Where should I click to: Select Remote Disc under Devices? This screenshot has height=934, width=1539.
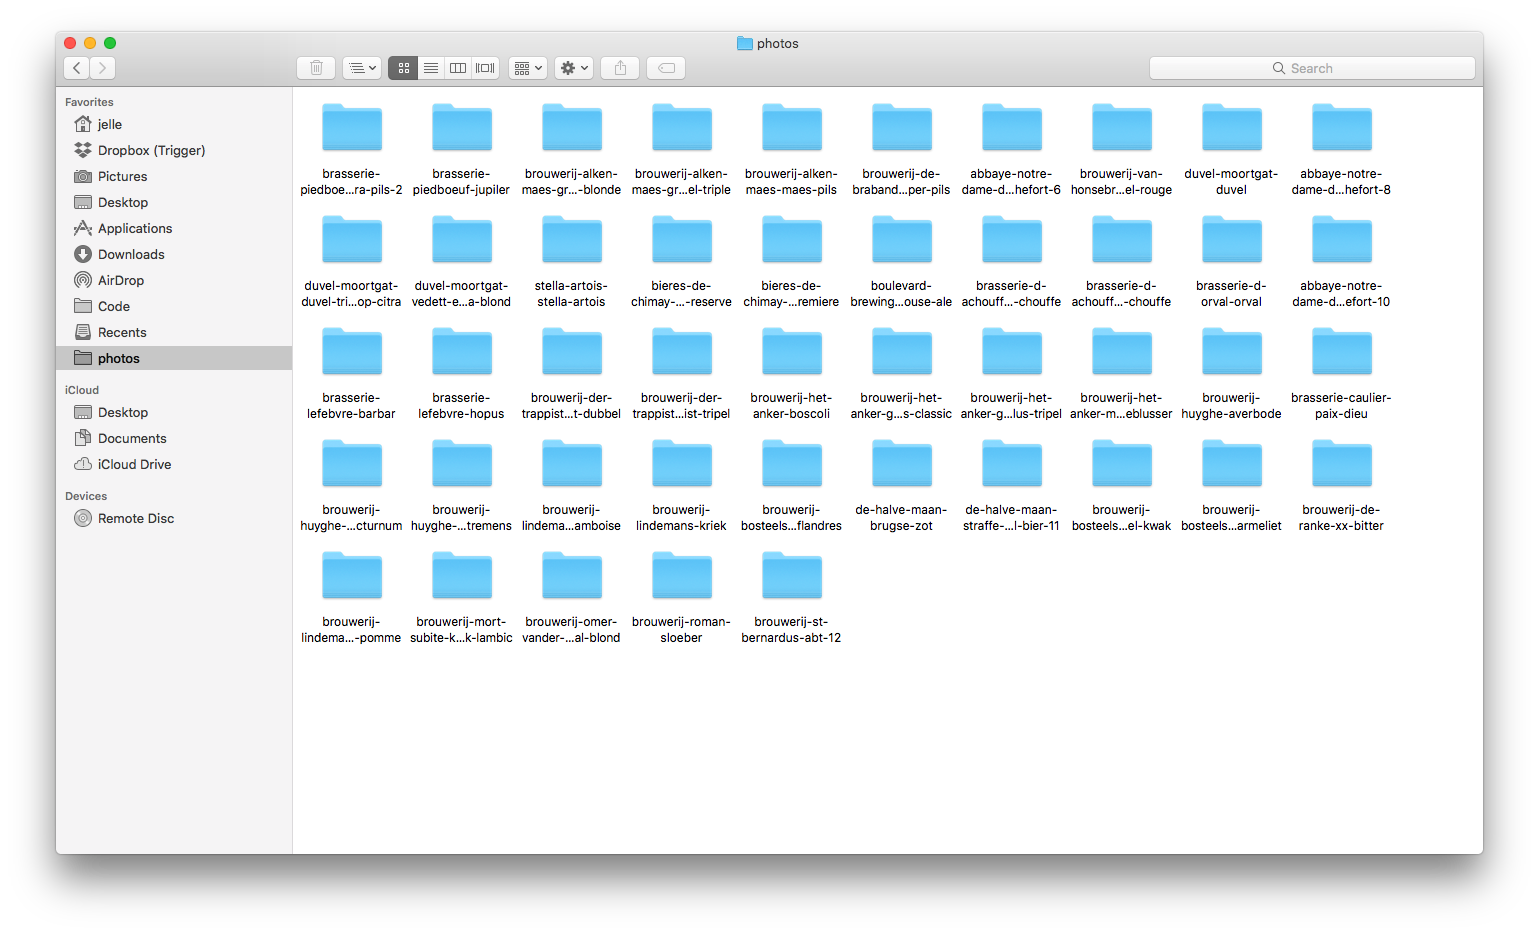coord(174,518)
